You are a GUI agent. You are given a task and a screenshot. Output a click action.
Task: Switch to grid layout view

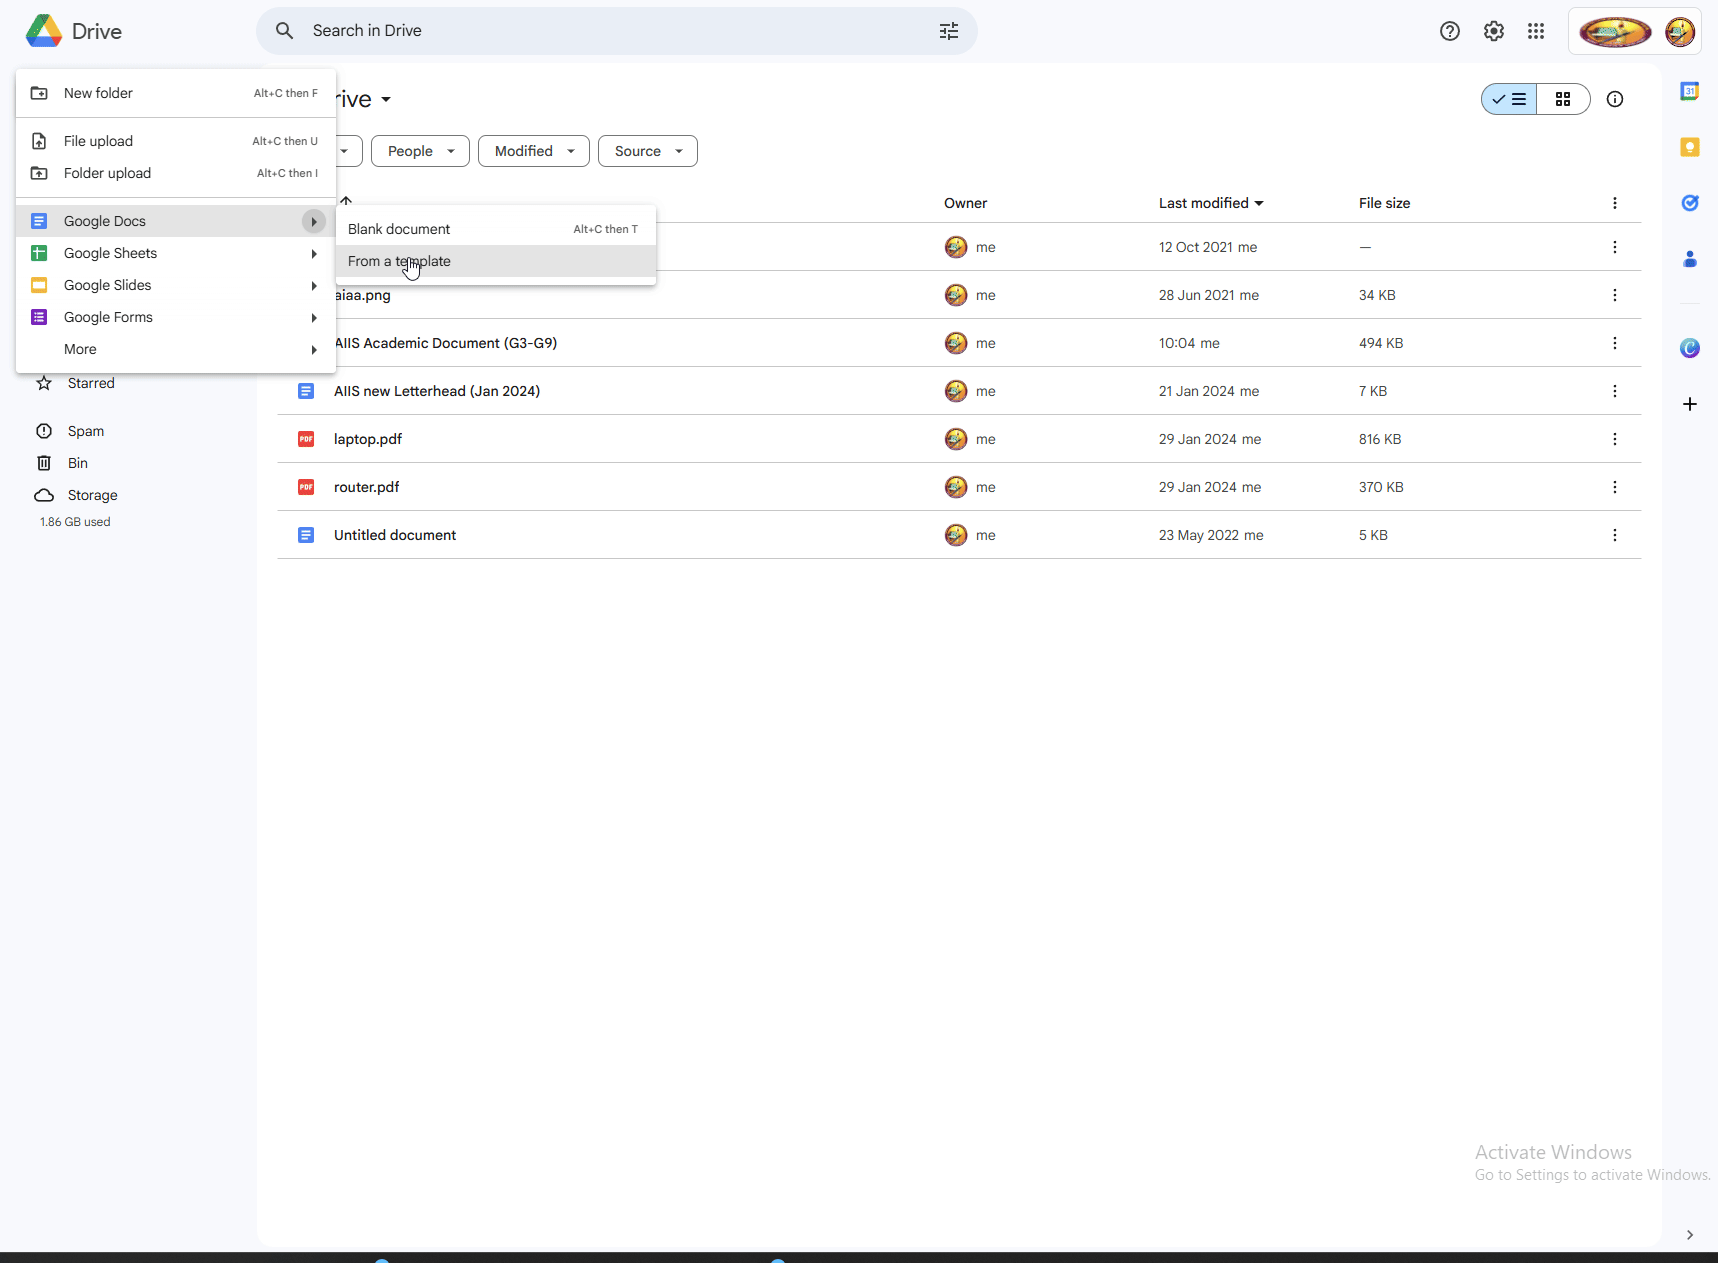pos(1563,99)
